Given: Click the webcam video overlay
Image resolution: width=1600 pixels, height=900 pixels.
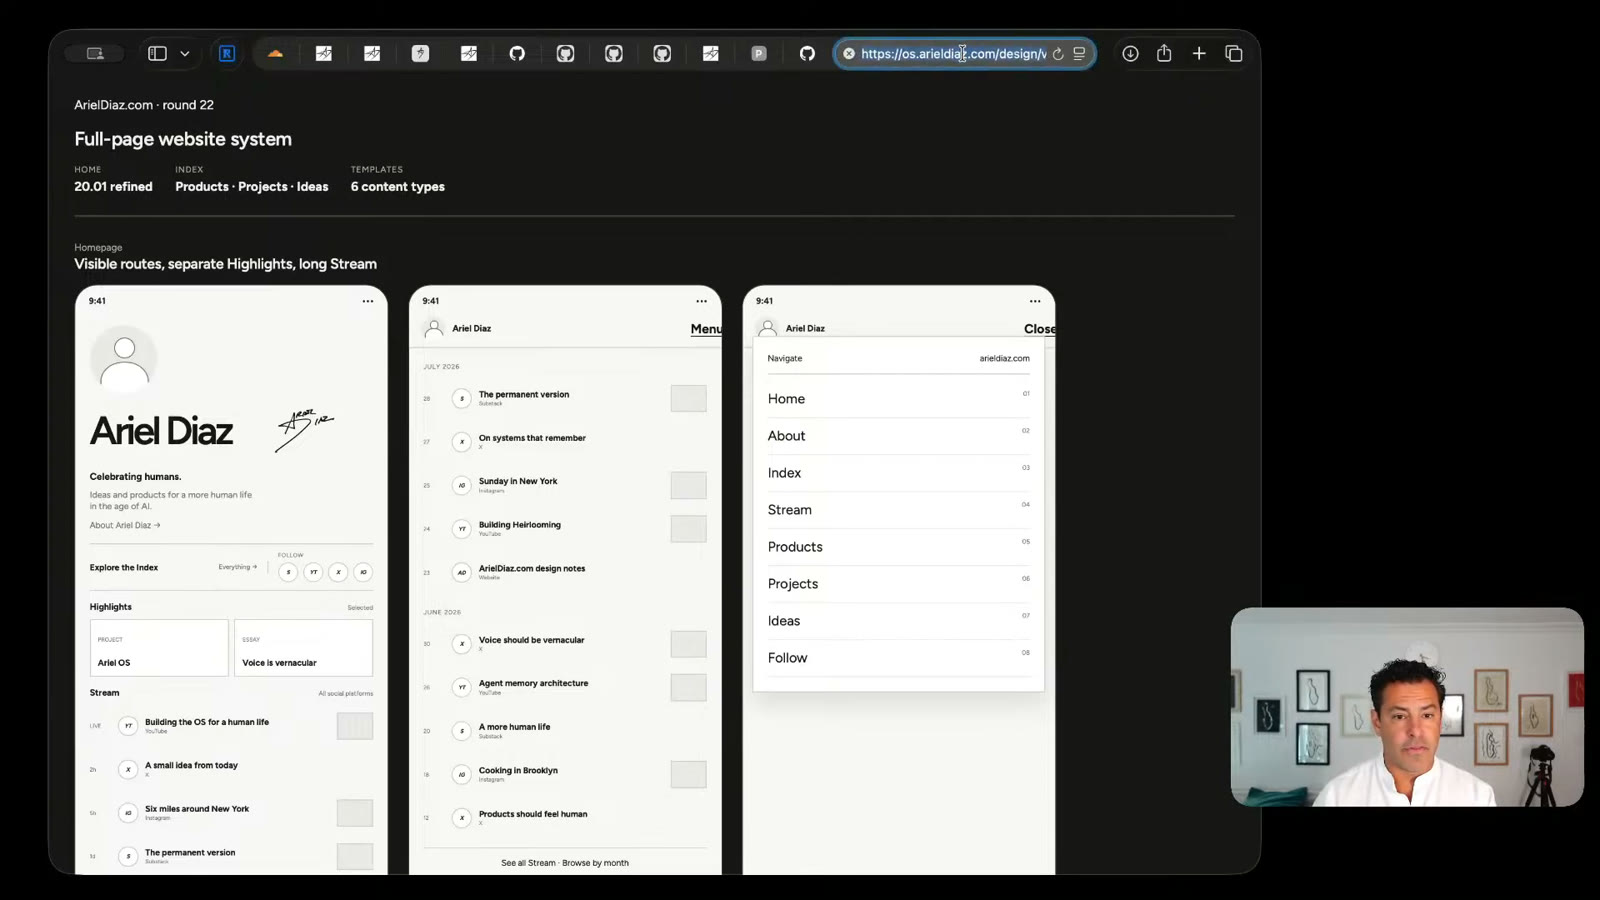Looking at the screenshot, I should click(x=1407, y=707).
